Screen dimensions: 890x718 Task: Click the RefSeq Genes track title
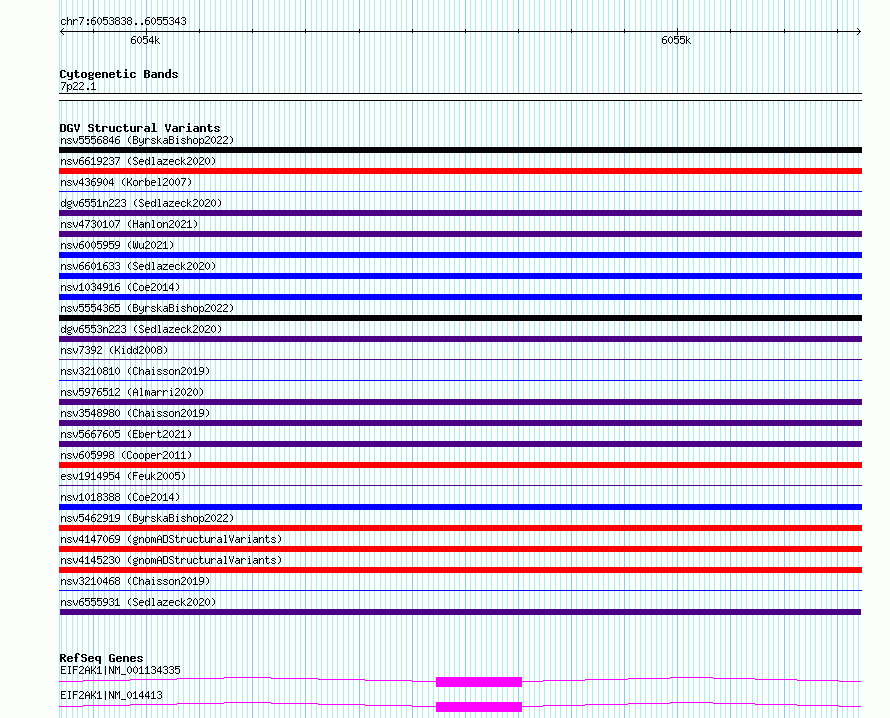point(101,658)
